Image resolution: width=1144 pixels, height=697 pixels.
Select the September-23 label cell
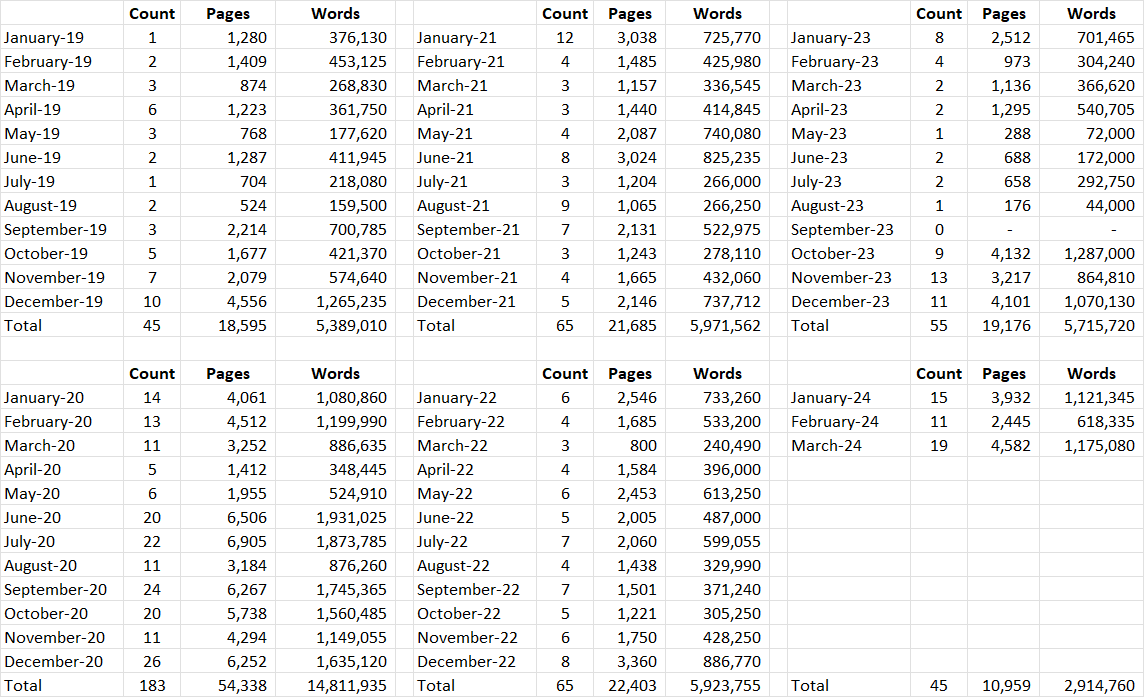[849, 229]
